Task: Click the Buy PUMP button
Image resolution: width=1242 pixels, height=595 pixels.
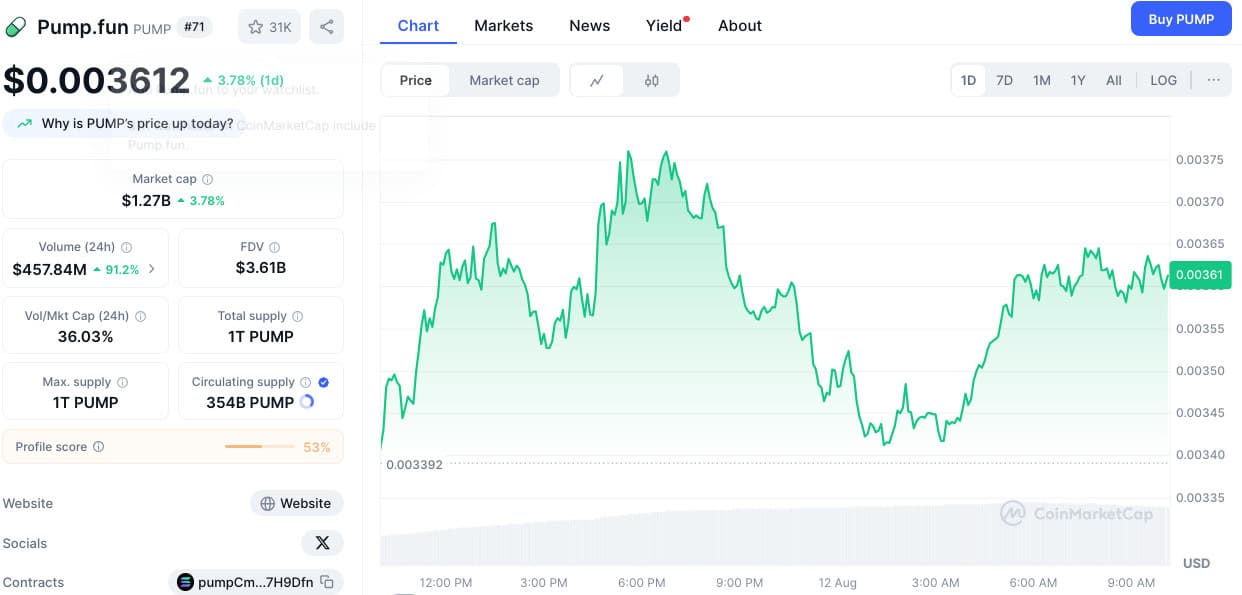Action: point(1181,19)
